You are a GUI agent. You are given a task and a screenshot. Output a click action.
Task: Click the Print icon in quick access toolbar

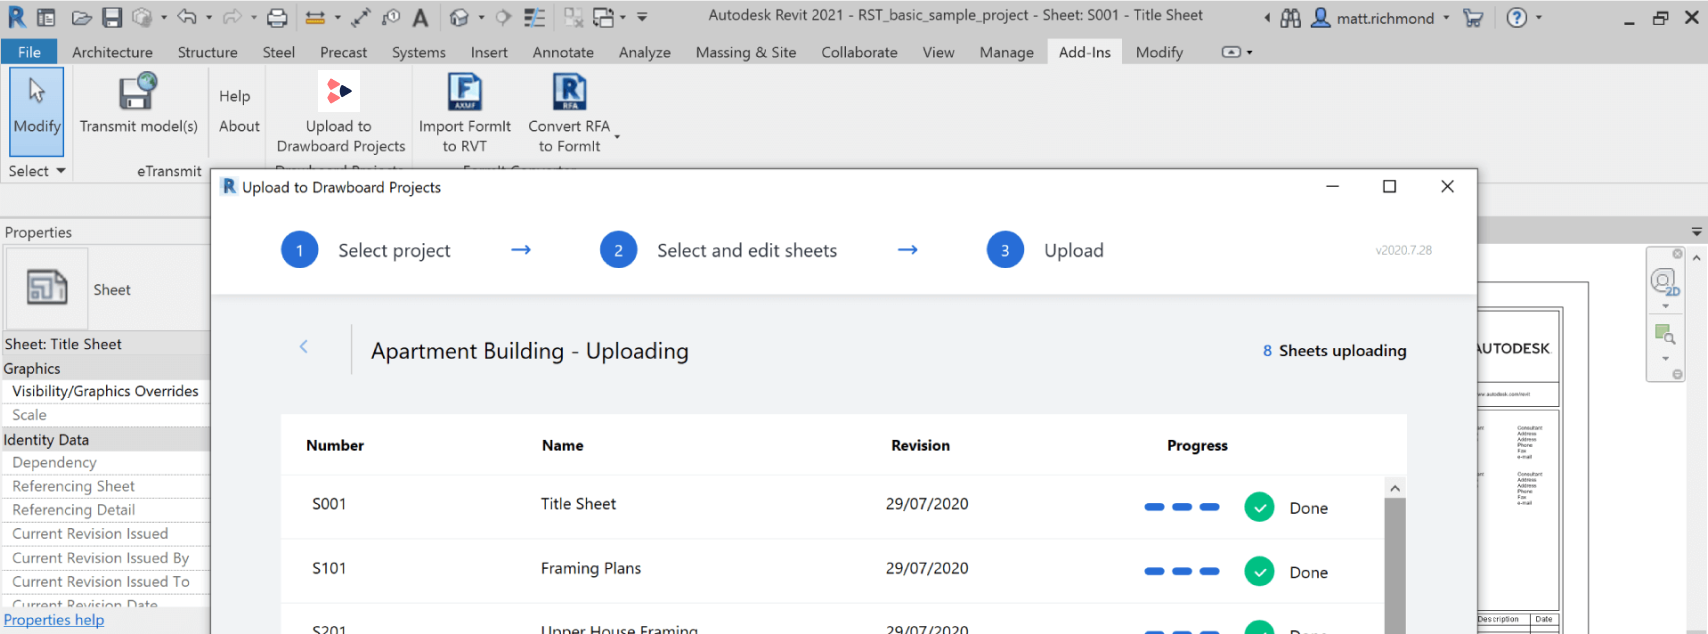tap(278, 18)
